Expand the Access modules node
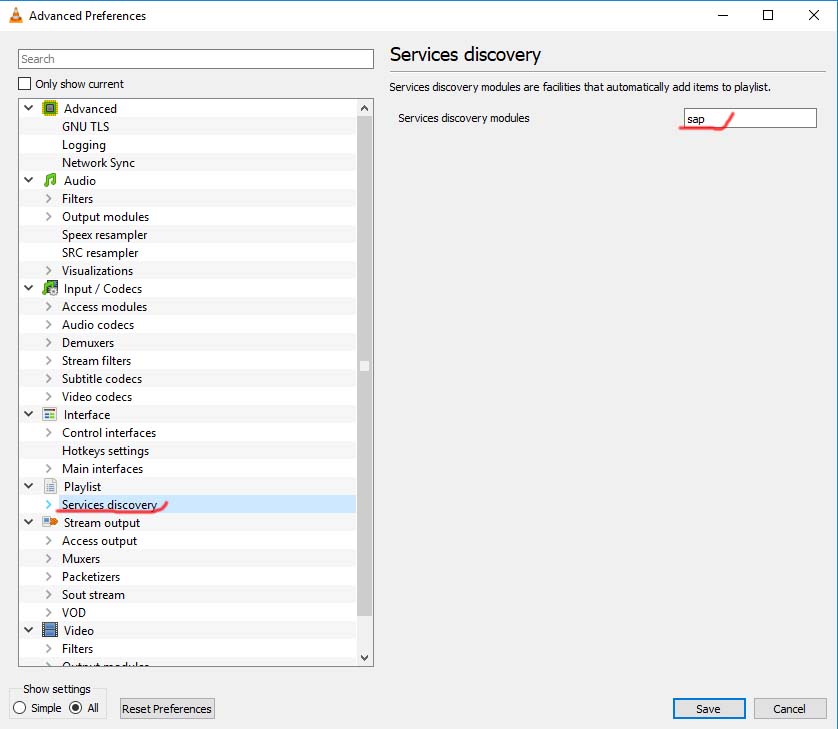838x729 pixels. pos(49,306)
